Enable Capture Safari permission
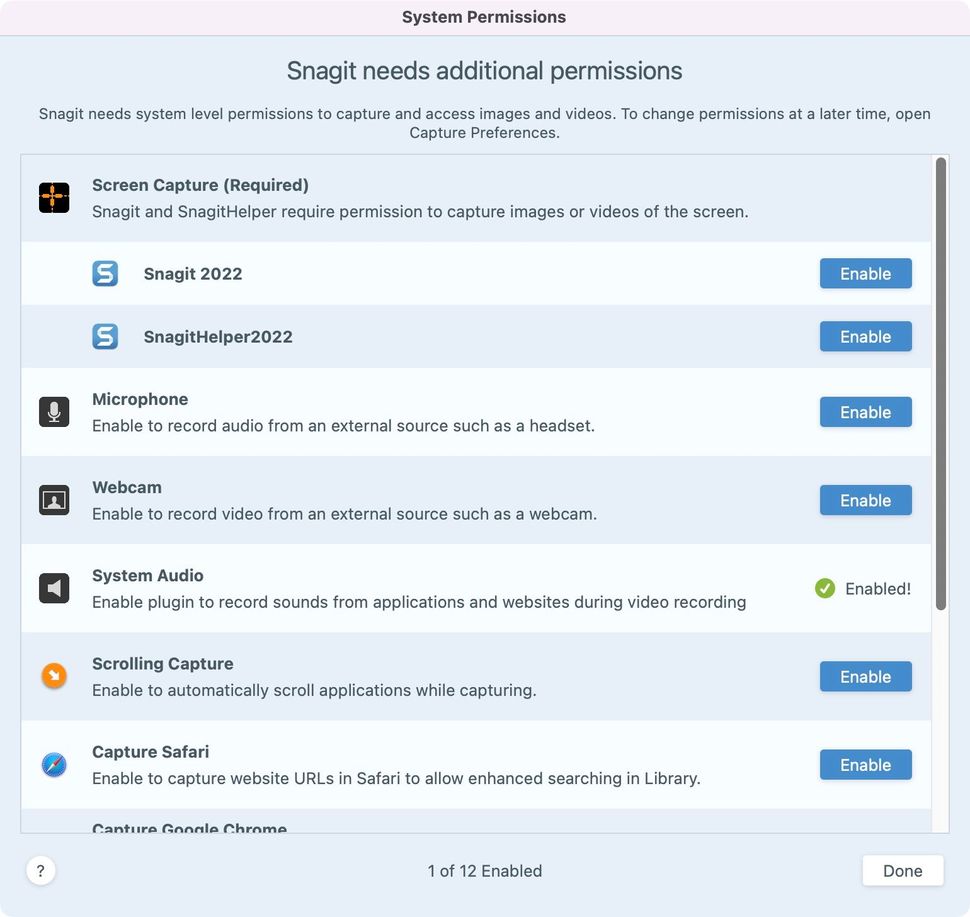The image size is (970, 917). tap(865, 765)
